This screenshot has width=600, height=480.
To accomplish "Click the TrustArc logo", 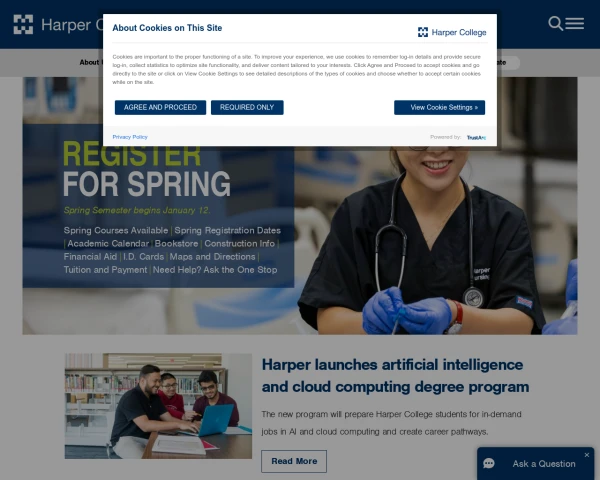I will click(x=476, y=137).
